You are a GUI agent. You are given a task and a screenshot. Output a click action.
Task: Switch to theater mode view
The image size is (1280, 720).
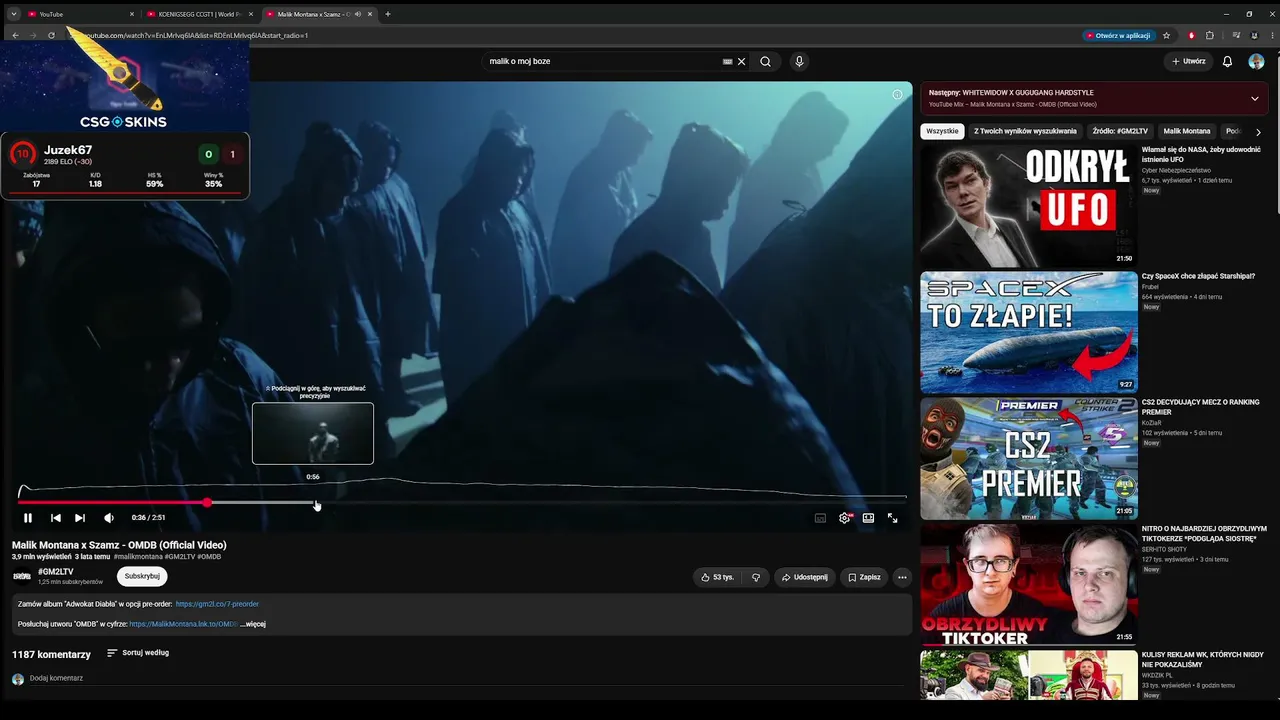coord(868,518)
